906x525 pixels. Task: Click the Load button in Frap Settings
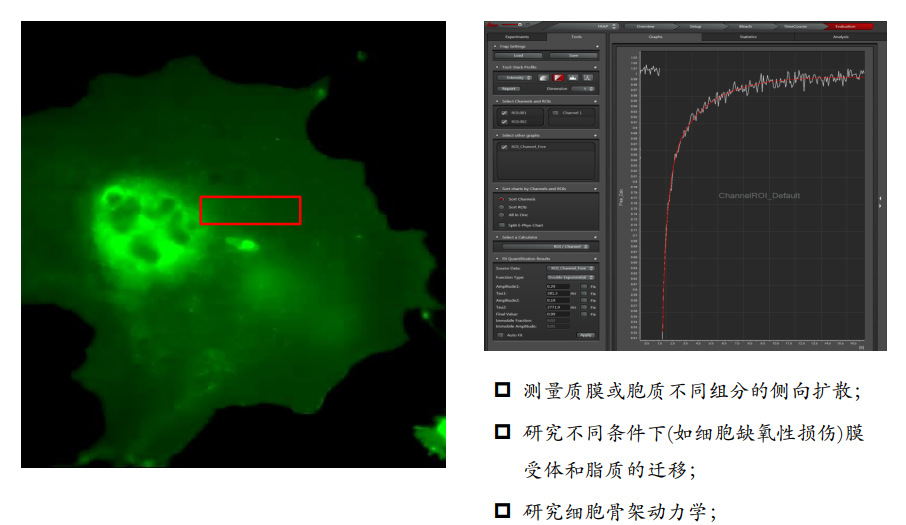pos(518,55)
